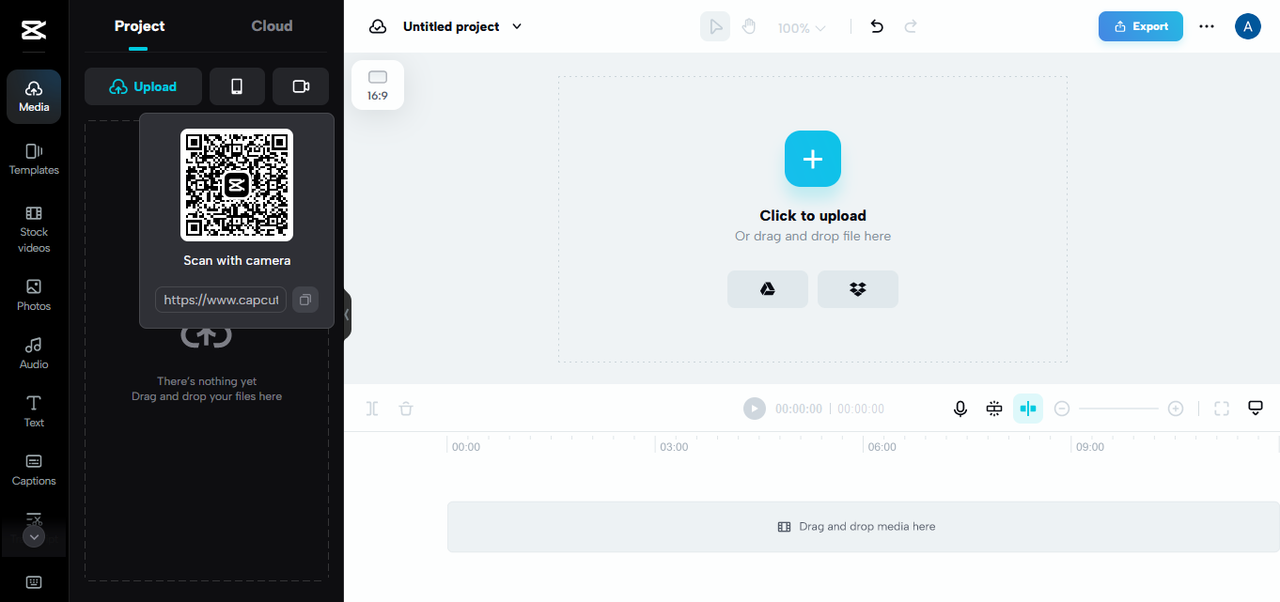The height and width of the screenshot is (602, 1280).
Task: Start recording with the microphone icon
Action: 960,408
